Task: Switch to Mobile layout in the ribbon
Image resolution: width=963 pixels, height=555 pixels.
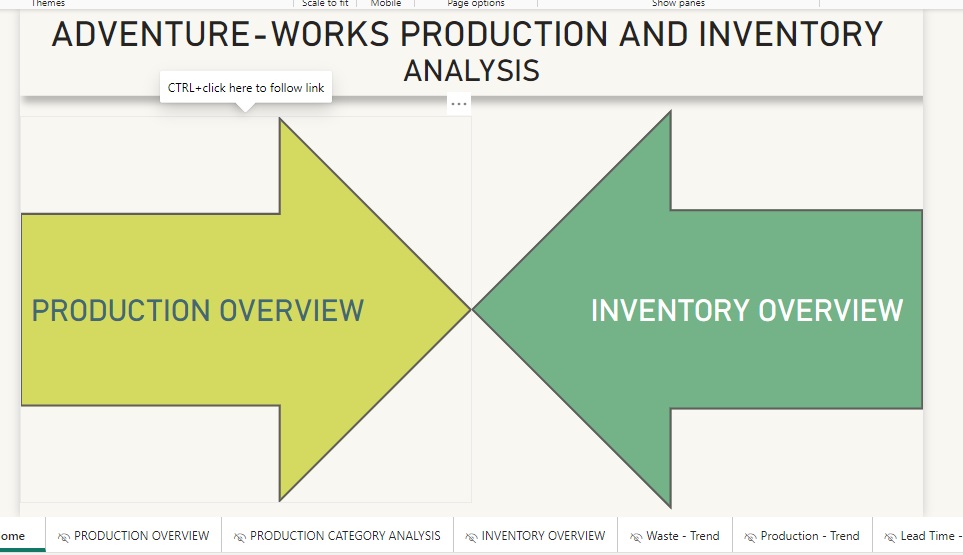Action: (x=386, y=4)
